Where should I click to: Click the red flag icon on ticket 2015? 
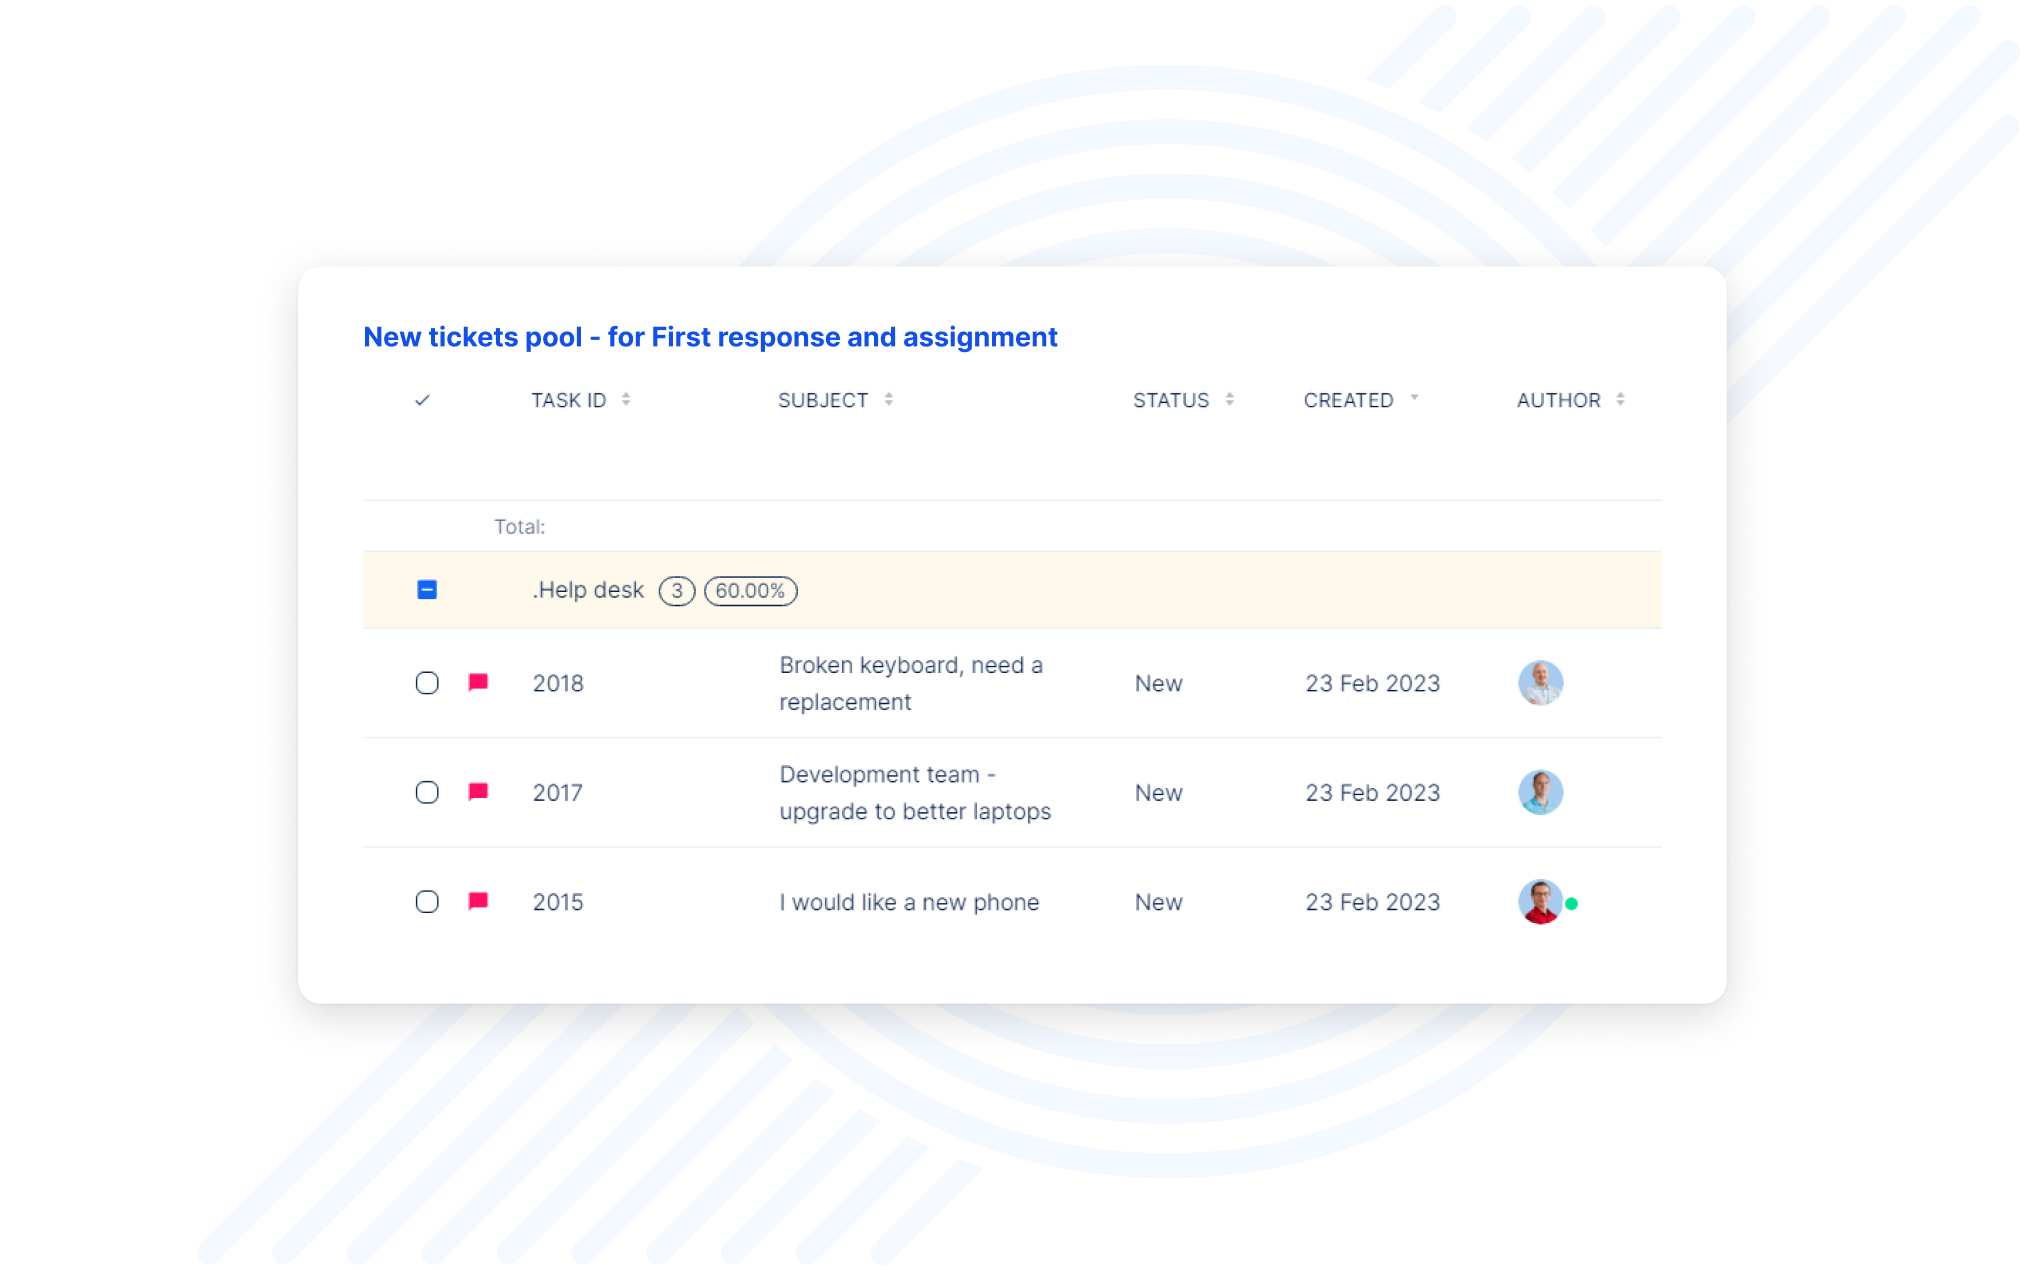(478, 901)
